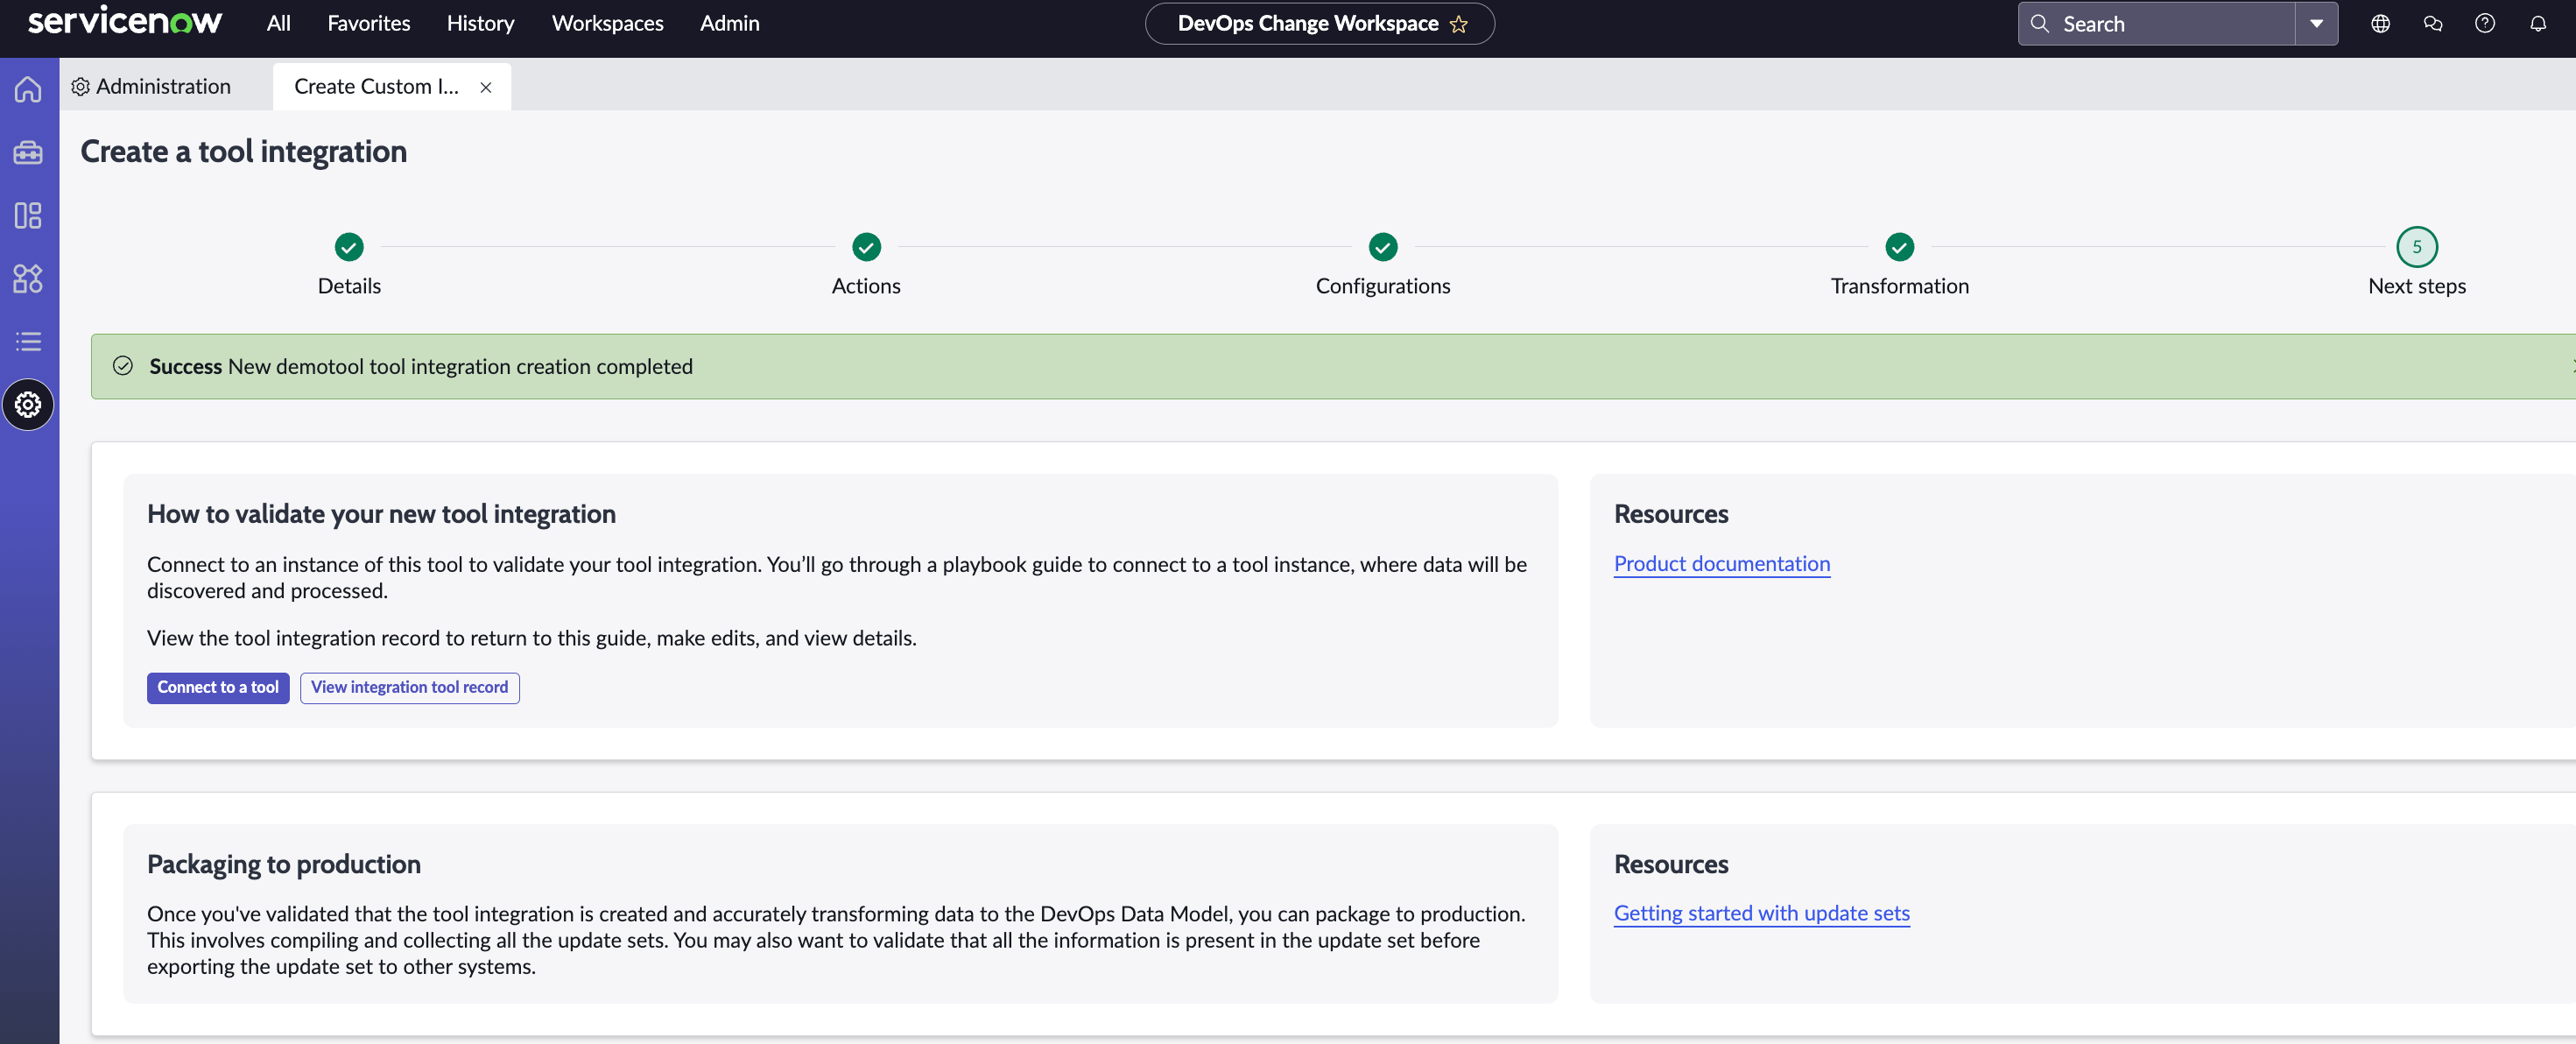Open the dashboard layout icon in sidebar
Image resolution: width=2576 pixels, height=1044 pixels.
pyautogui.click(x=28, y=215)
